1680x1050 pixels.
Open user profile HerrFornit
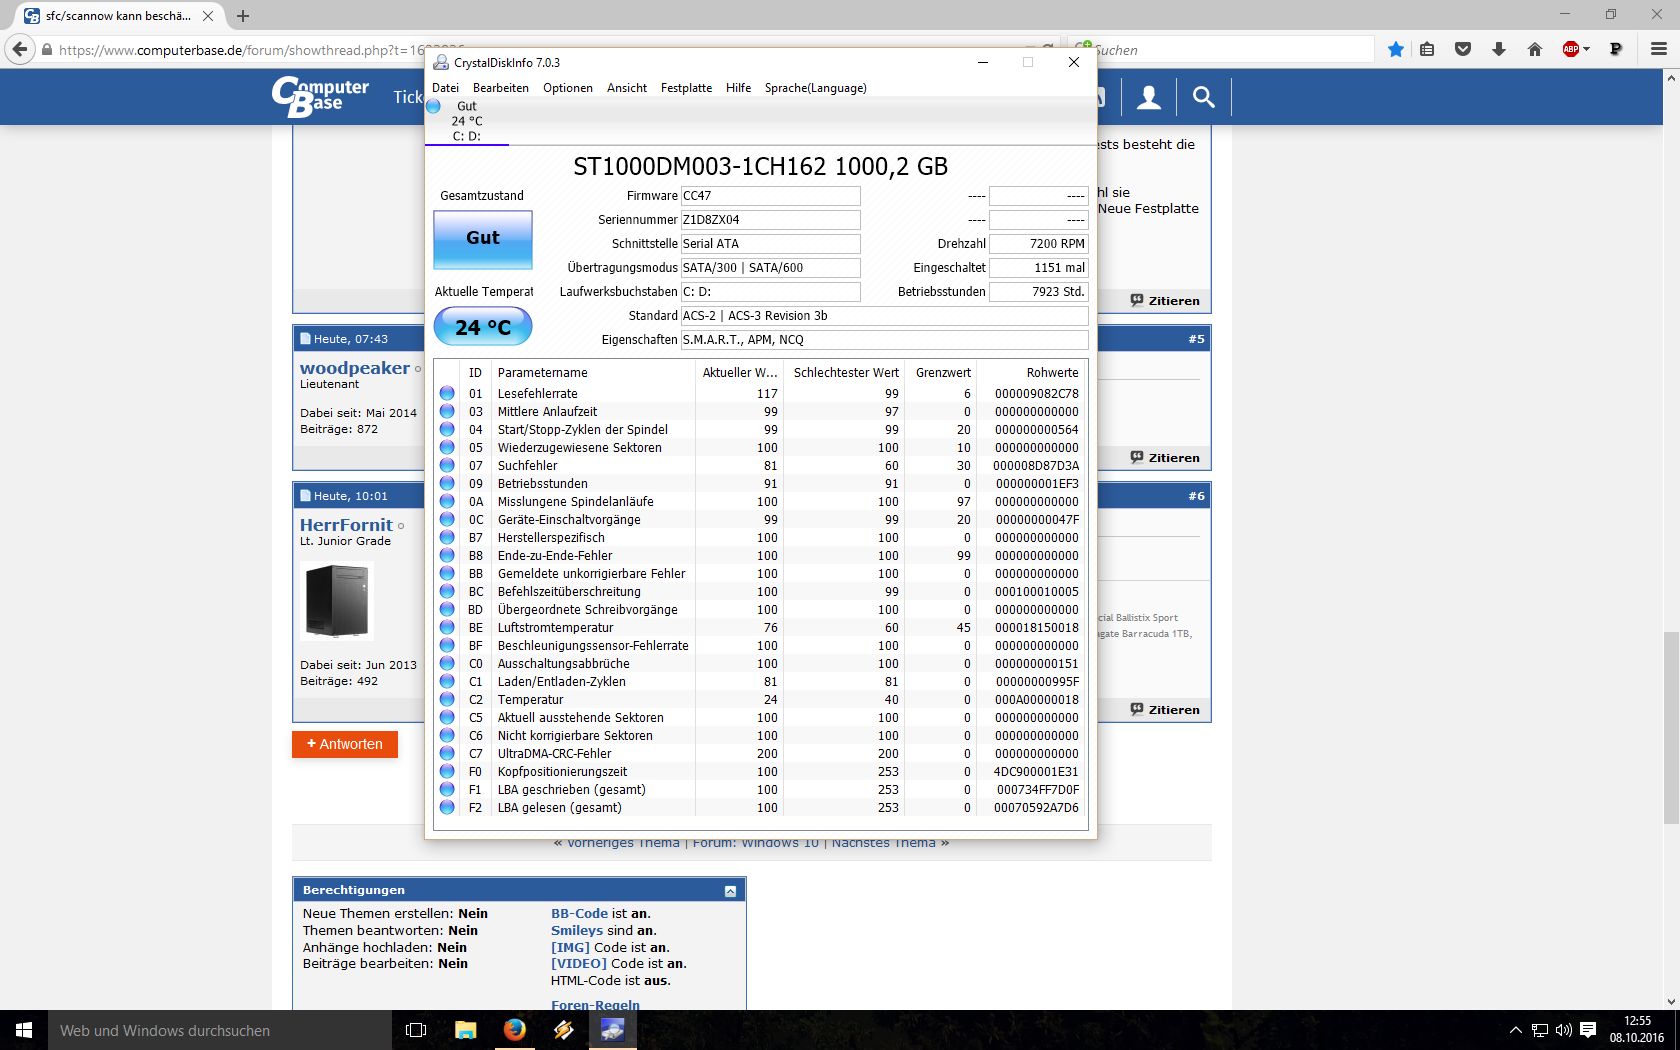[346, 525]
